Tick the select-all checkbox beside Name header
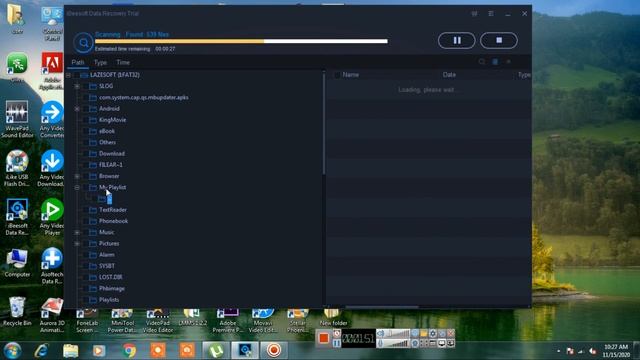This screenshot has width=640, height=360. coord(337,75)
